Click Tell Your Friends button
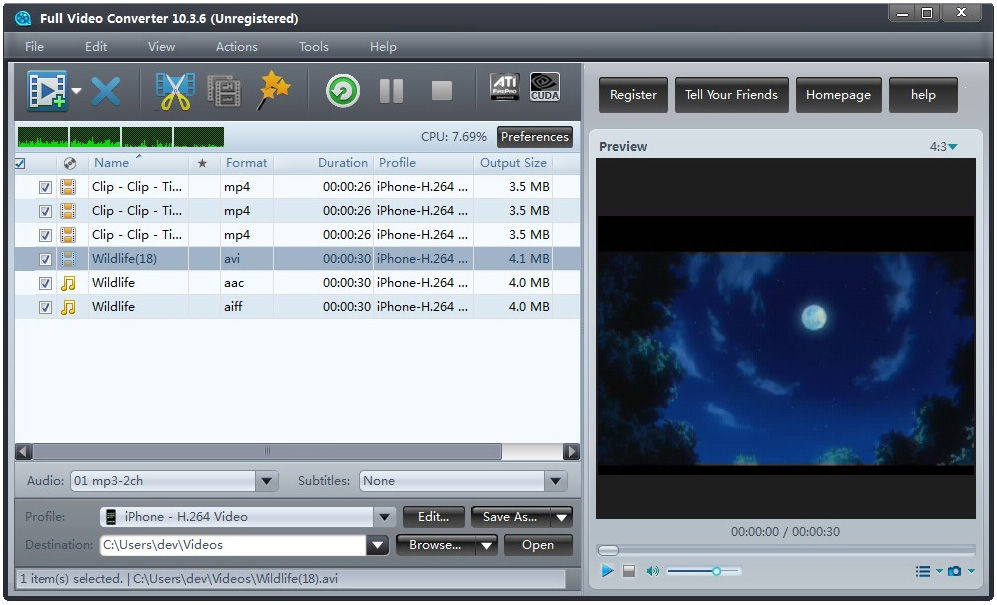This screenshot has height=605, width=997. click(731, 95)
